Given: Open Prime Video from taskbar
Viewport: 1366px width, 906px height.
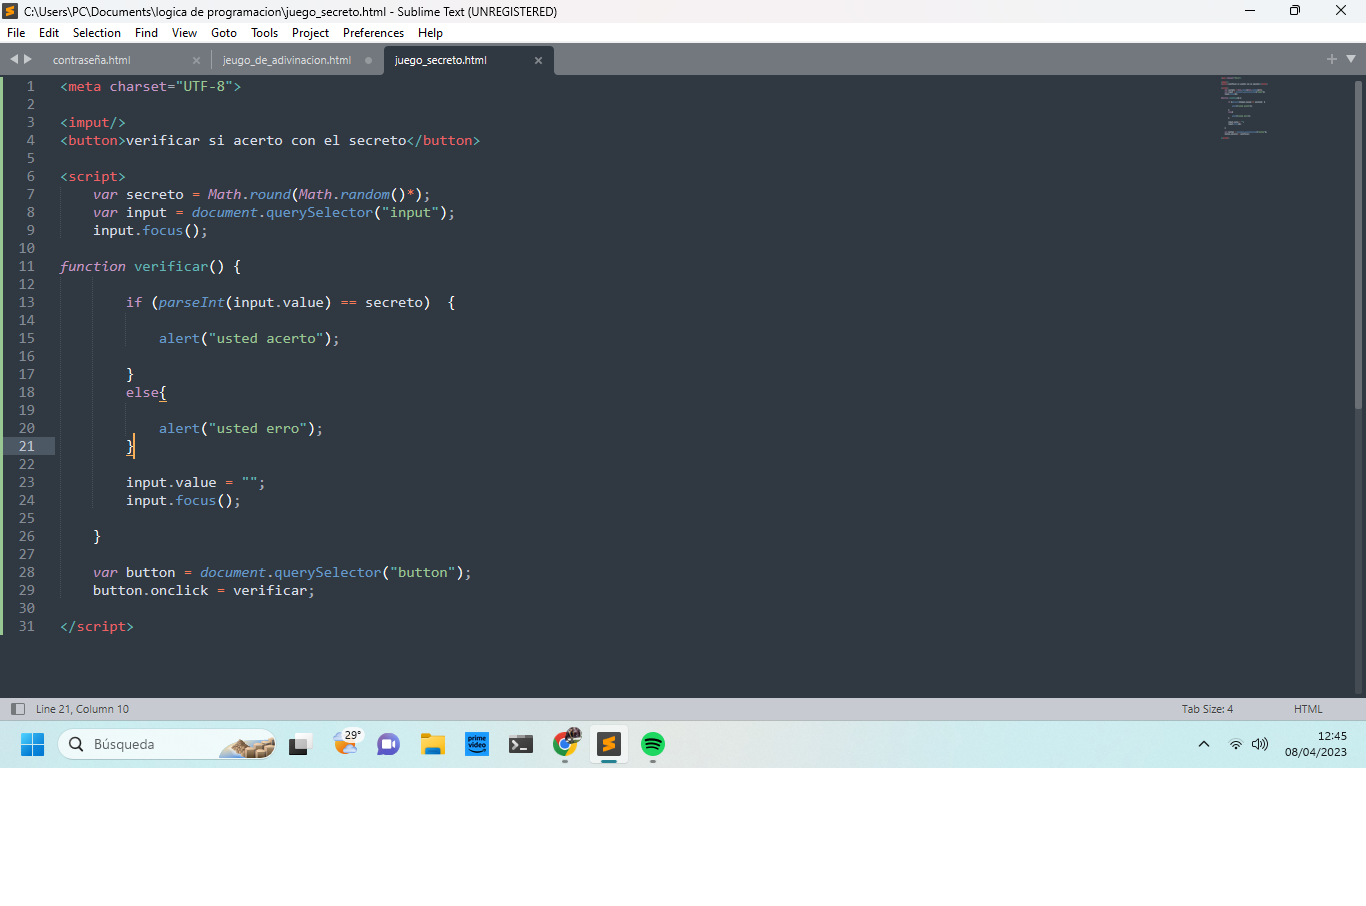Looking at the screenshot, I should click(477, 744).
